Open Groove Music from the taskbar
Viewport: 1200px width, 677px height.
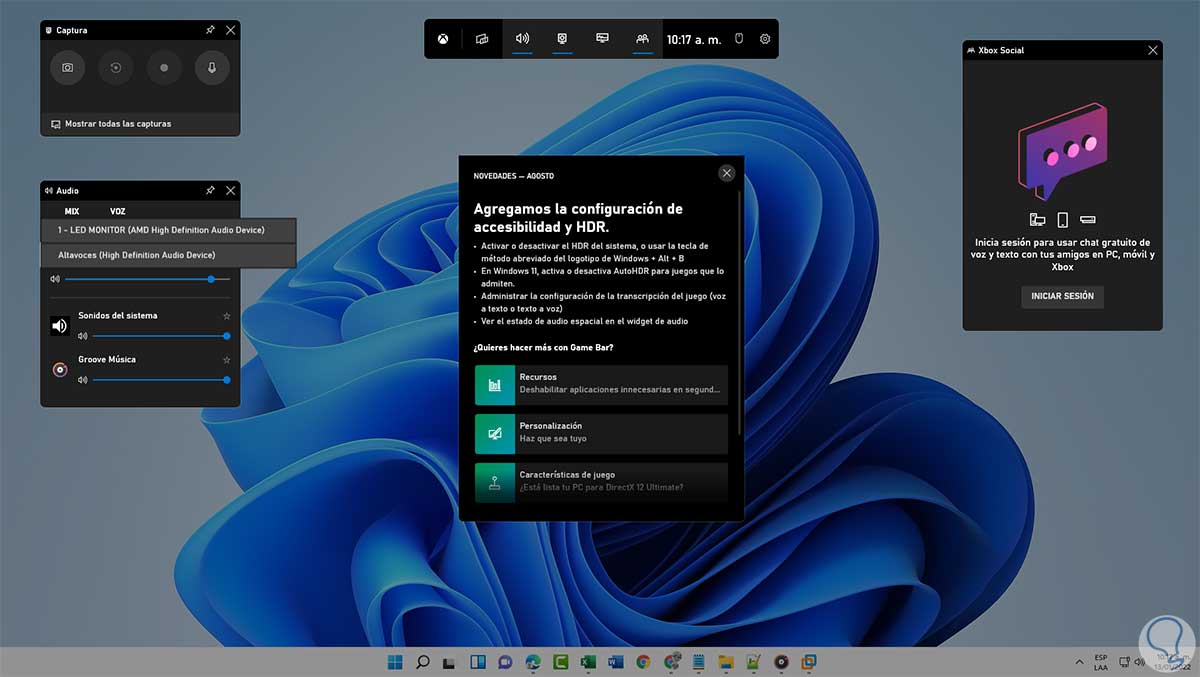pyautogui.click(x=781, y=662)
